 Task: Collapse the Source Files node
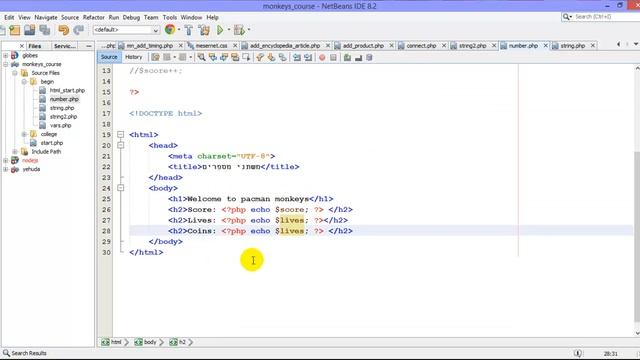15,73
